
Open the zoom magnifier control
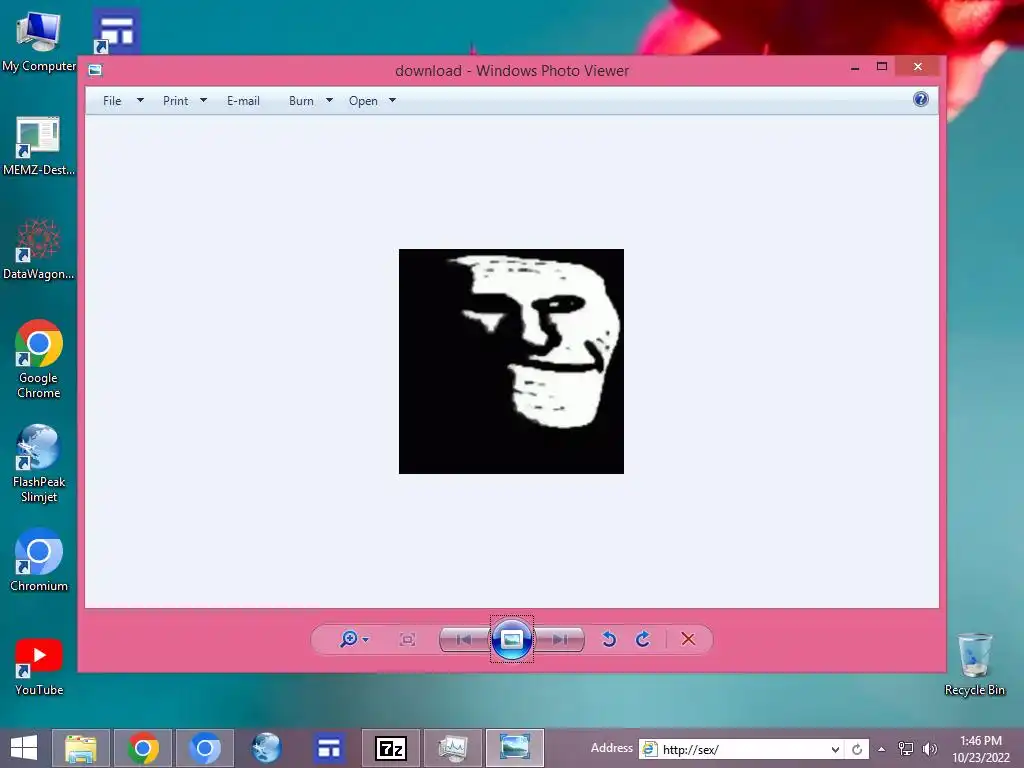(349, 639)
